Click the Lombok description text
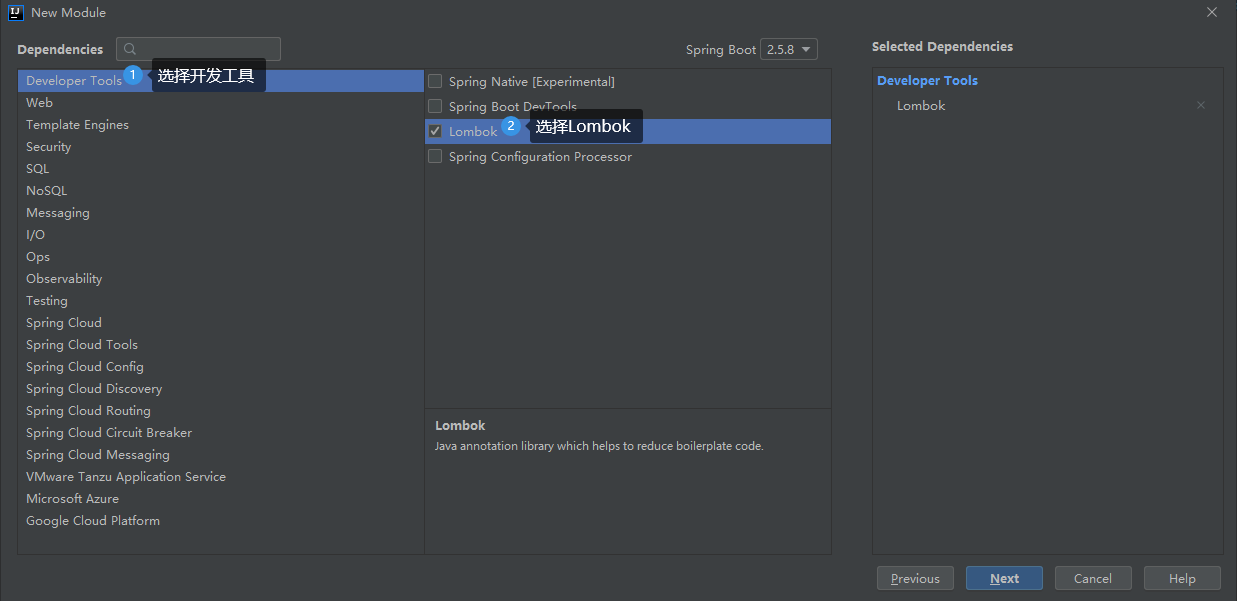 click(x=599, y=446)
